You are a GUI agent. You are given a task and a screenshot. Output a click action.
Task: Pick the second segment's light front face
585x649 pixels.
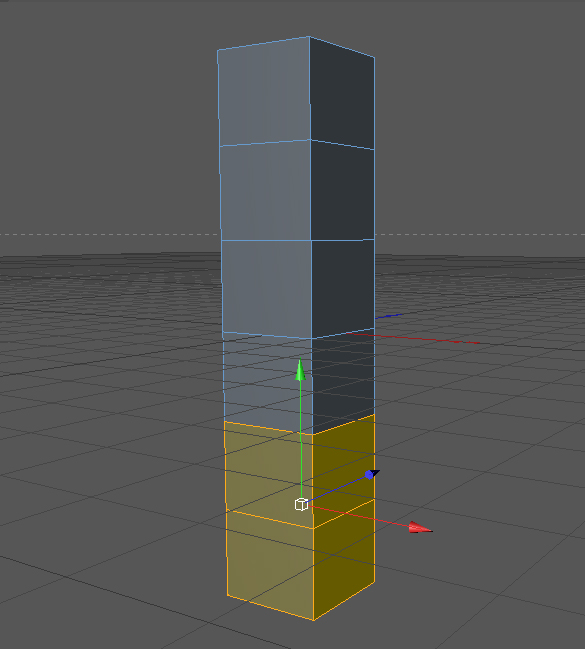[265, 190]
